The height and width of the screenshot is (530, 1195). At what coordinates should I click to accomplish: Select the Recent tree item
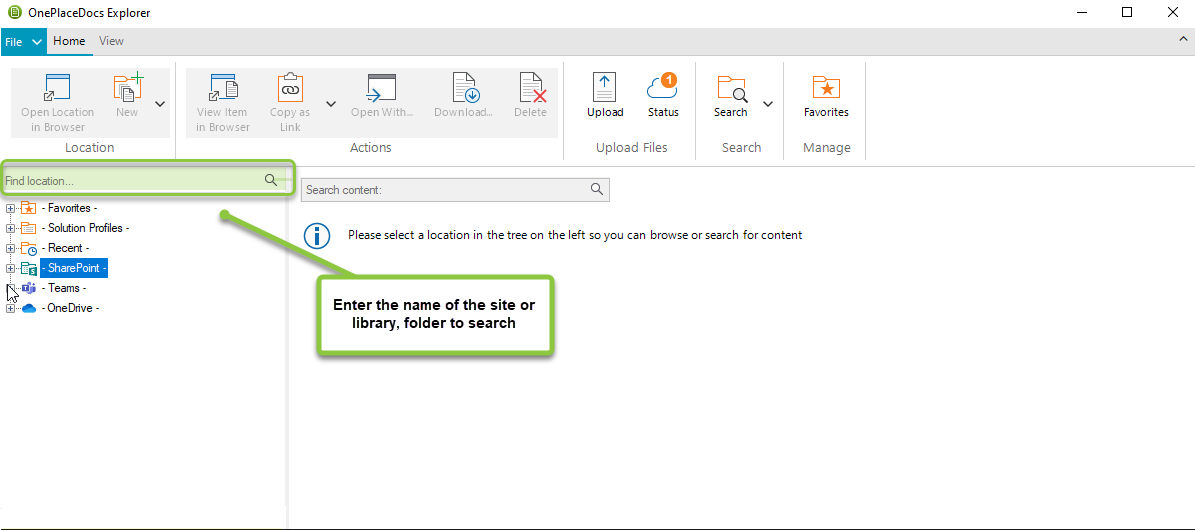(66, 248)
